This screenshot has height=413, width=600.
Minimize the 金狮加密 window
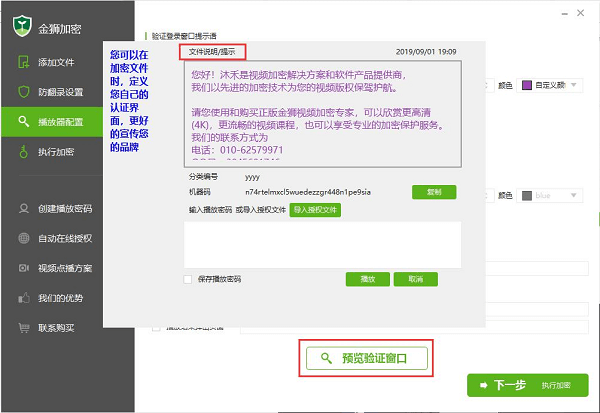[564, 14]
